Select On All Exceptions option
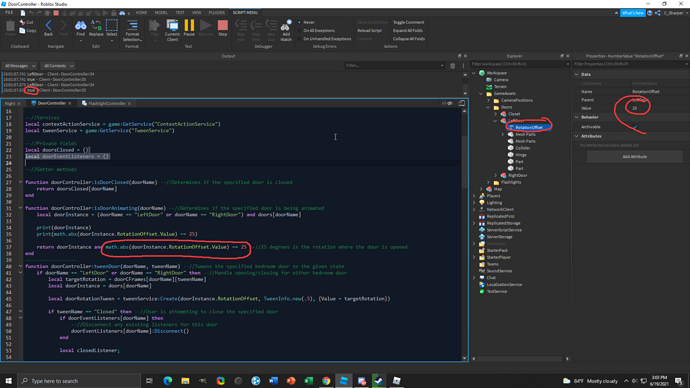This screenshot has height=388, width=690. [x=300, y=30]
